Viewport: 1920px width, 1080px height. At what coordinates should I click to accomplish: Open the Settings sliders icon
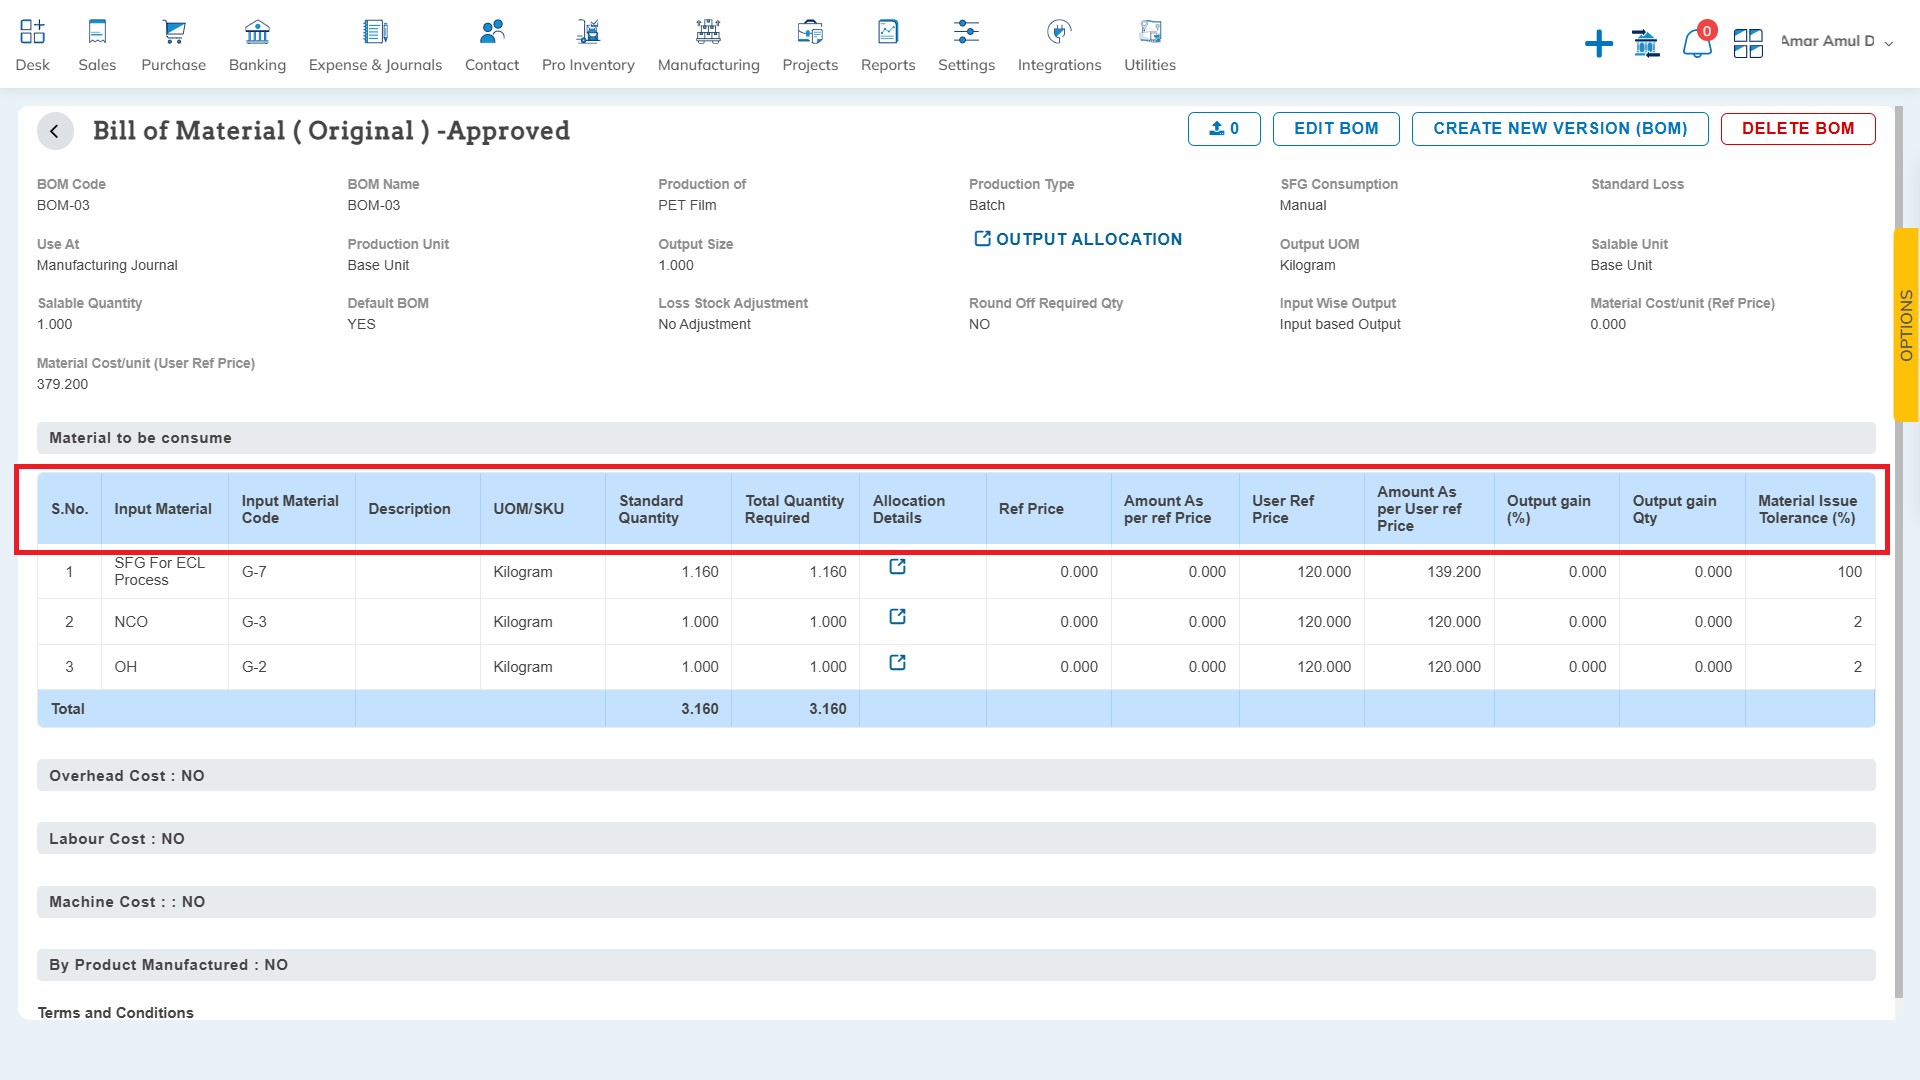coord(966,32)
